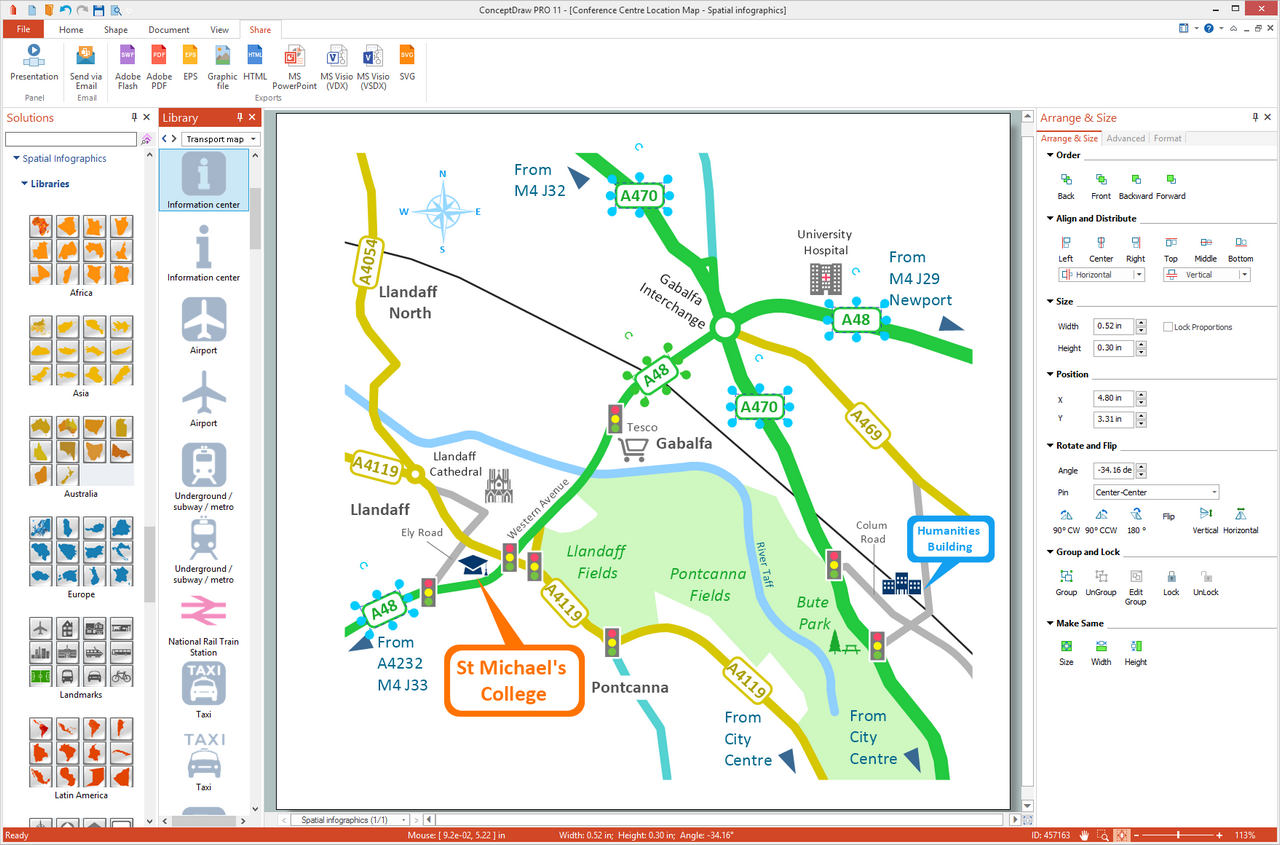1280x845 pixels.
Task: Export the drawing as Adobe Flash
Action: tap(128, 67)
